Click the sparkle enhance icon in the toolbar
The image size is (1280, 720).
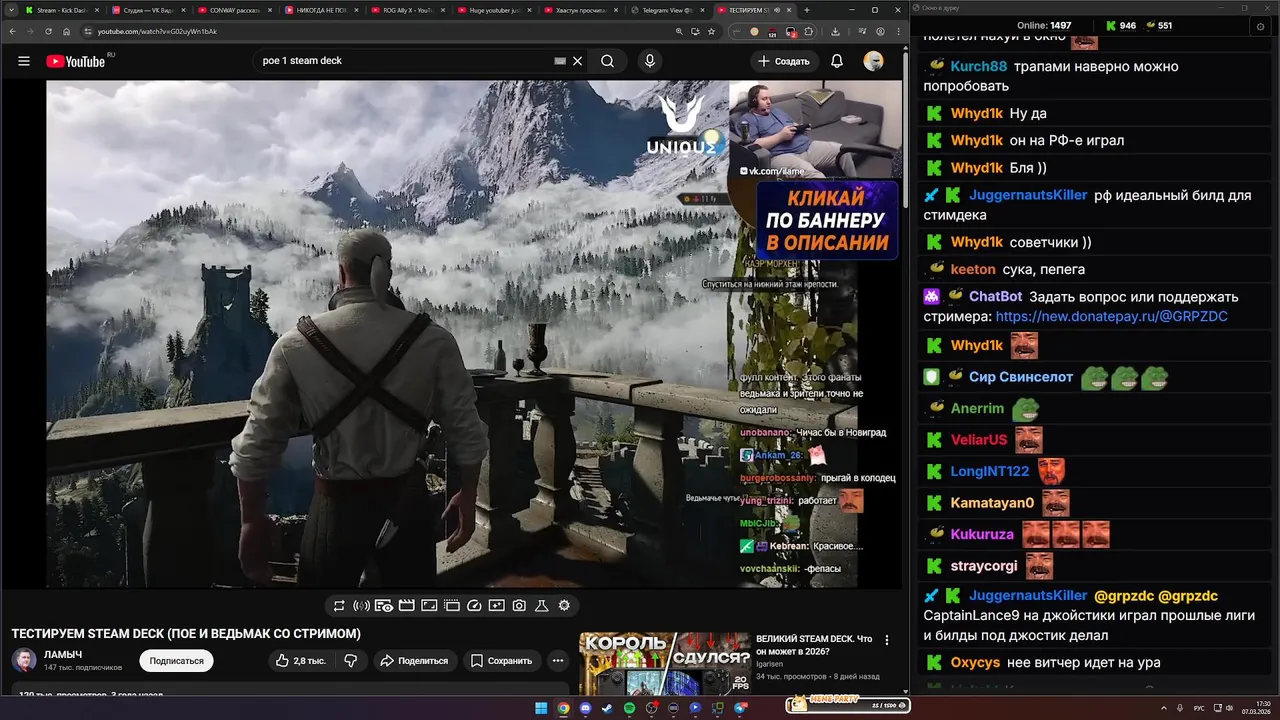click(497, 605)
